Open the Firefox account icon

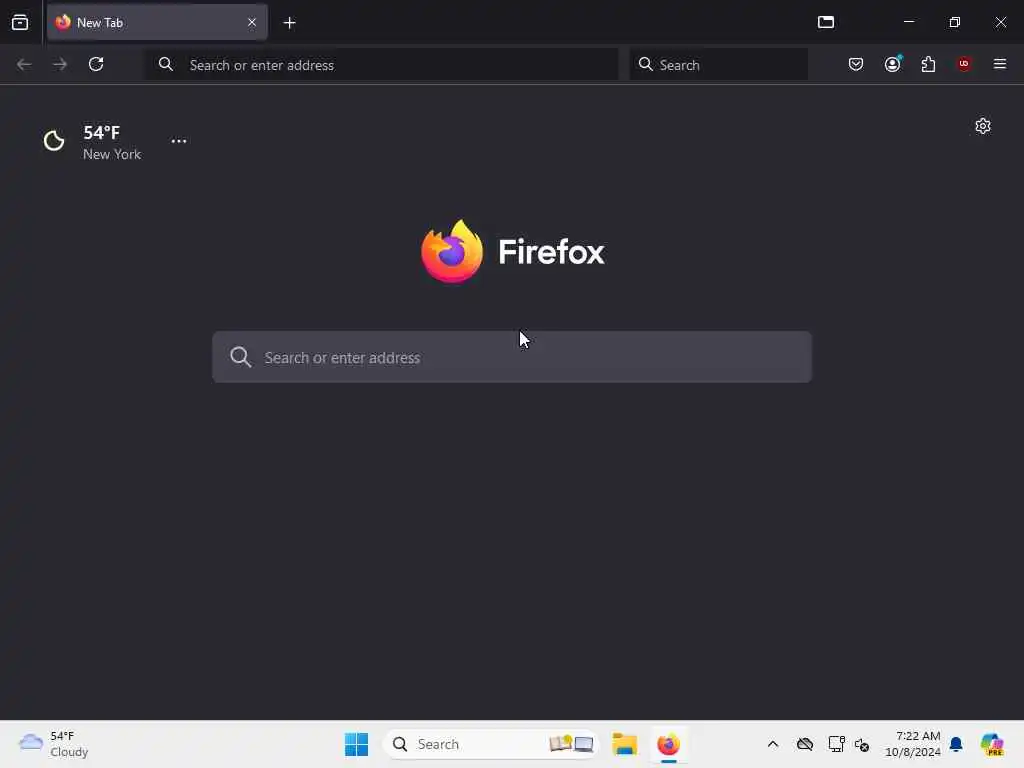coord(893,64)
